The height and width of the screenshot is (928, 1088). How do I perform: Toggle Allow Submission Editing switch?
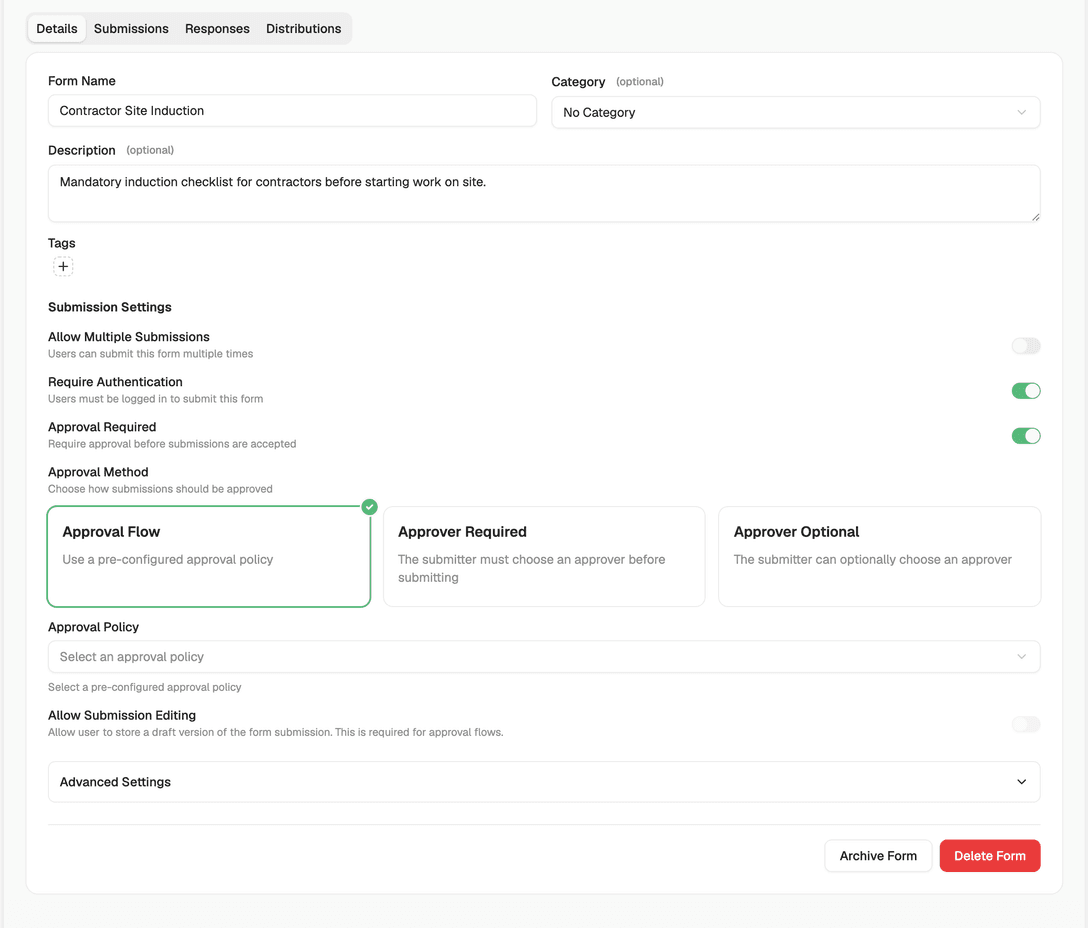(1026, 724)
